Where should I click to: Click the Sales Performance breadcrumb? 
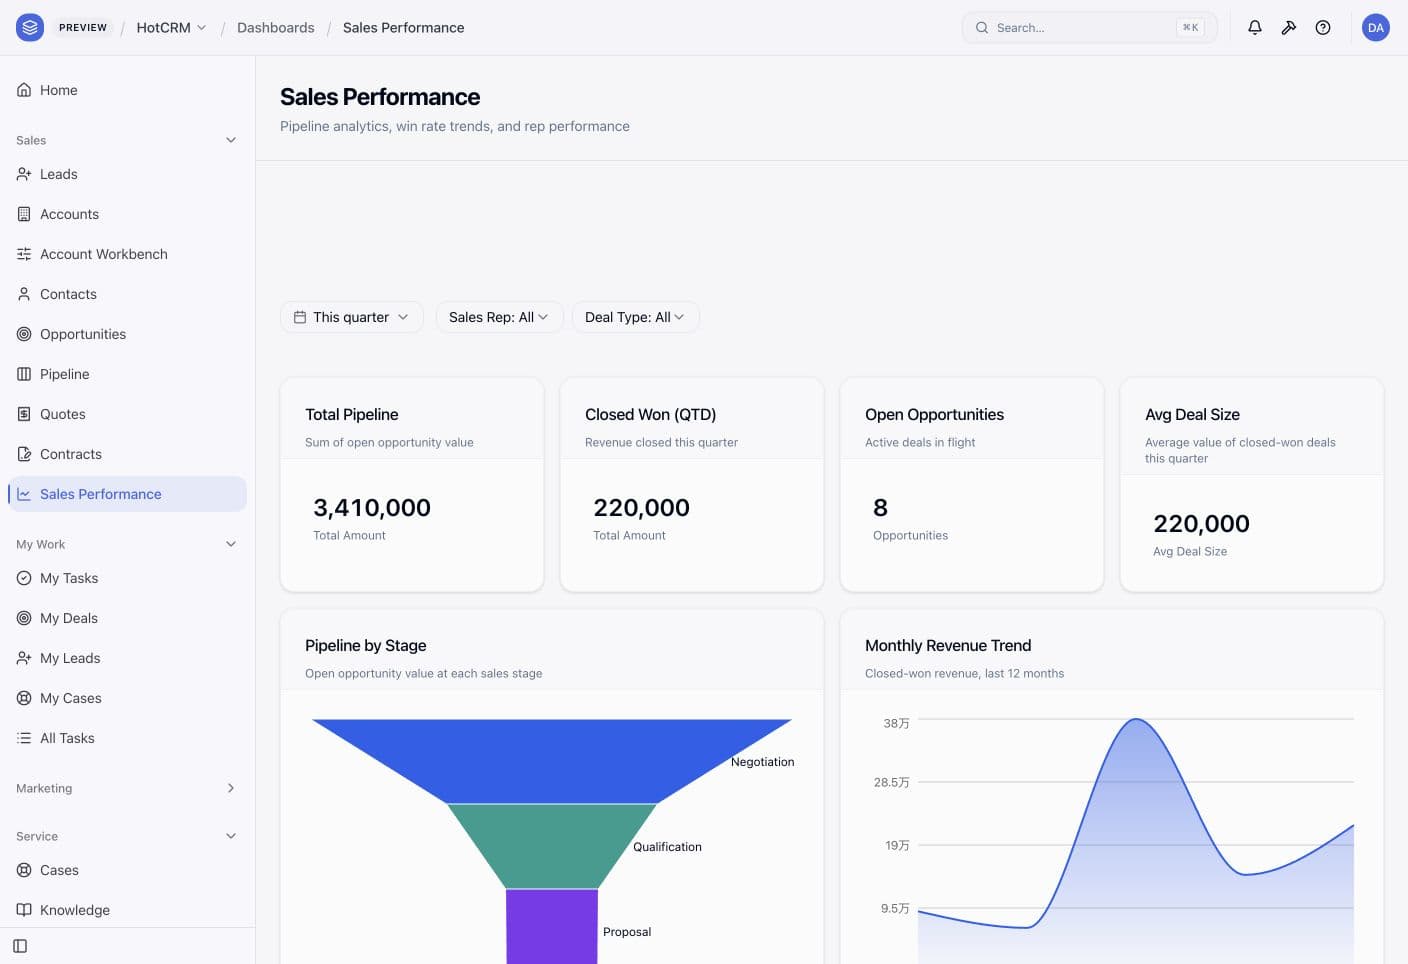(403, 28)
